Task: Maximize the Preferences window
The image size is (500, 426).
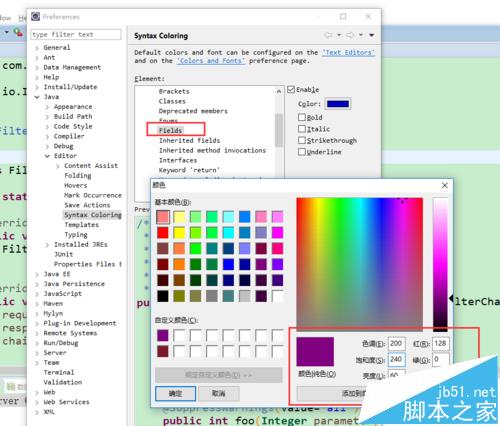Action: [x=343, y=16]
